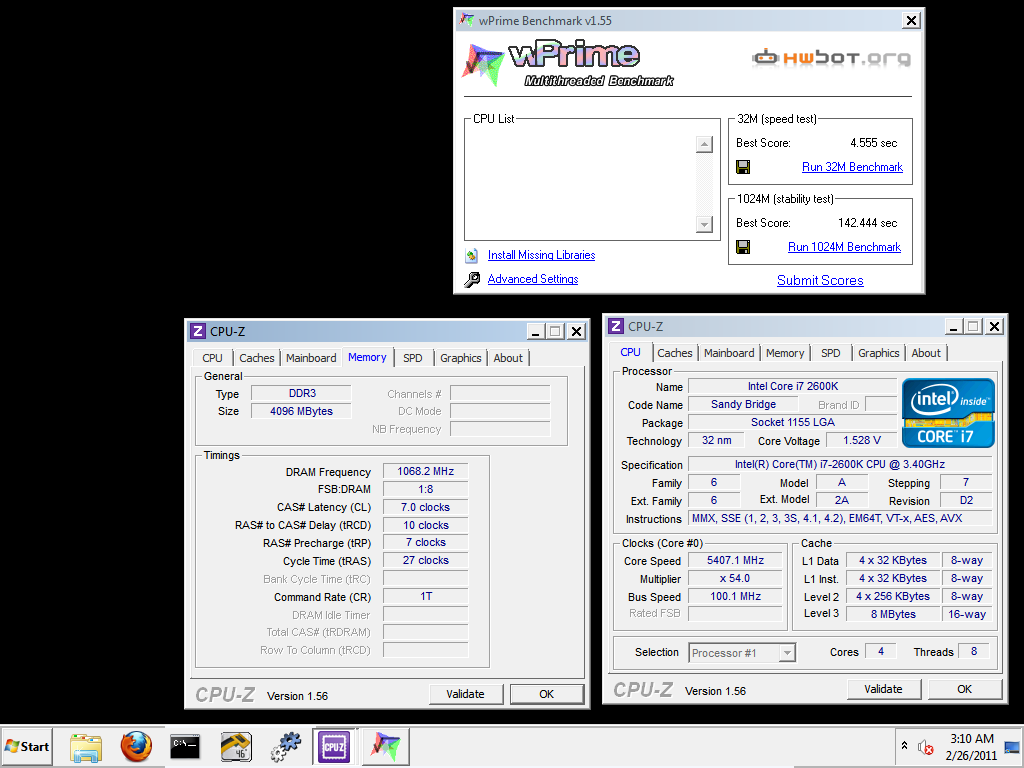
Task: Click the 1024M best score 142.444 sec
Action: point(868,223)
